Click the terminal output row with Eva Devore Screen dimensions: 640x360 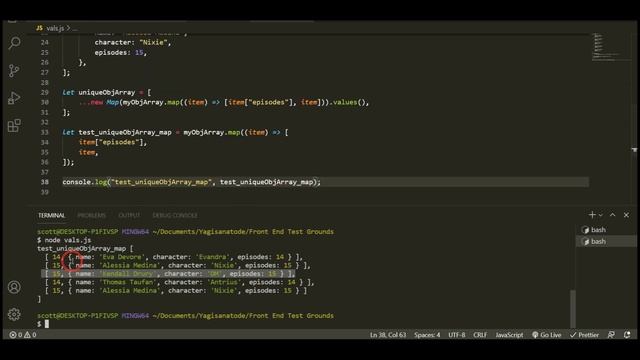tap(174, 257)
